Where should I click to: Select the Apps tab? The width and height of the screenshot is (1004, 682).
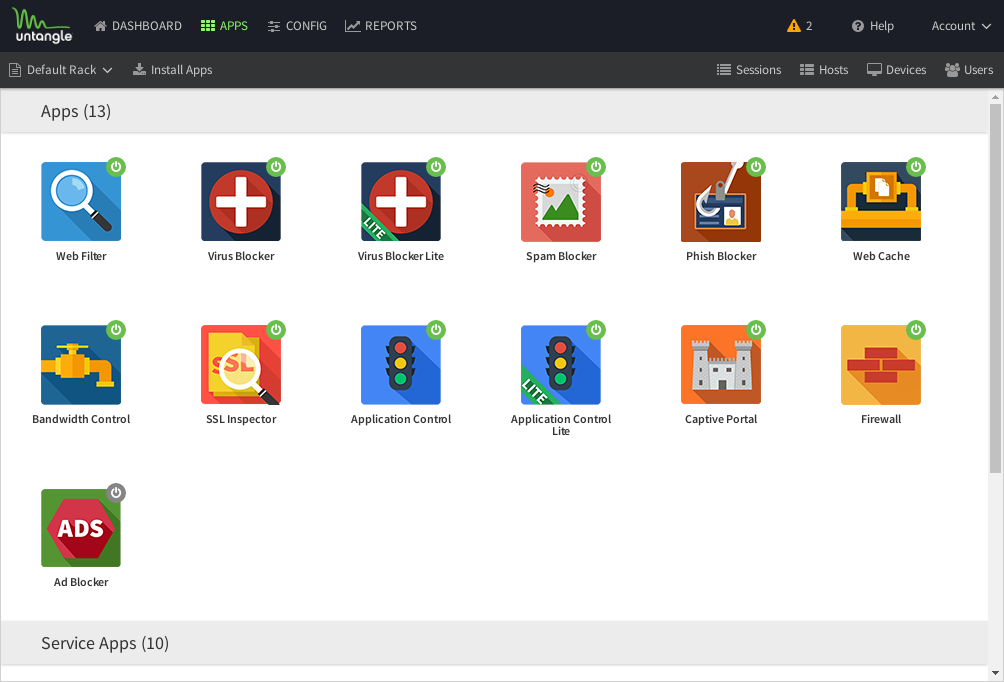[224, 26]
